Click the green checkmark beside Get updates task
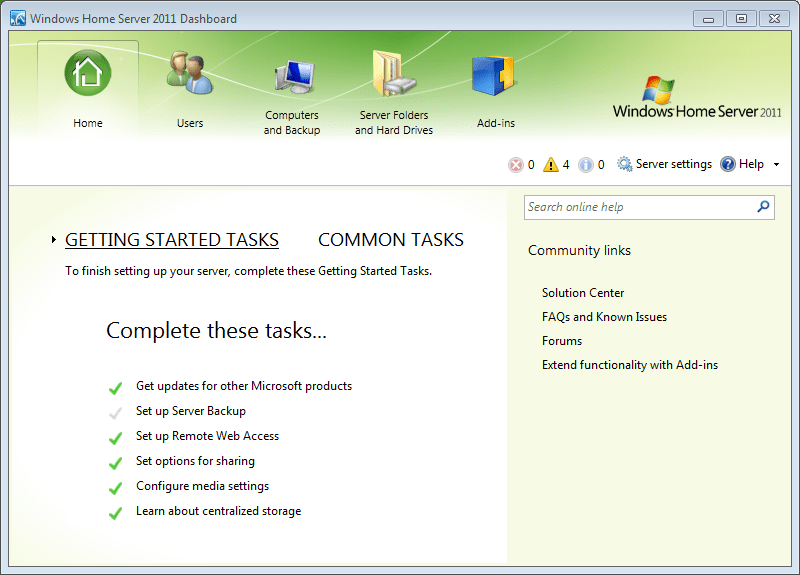The width and height of the screenshot is (800, 575). pyautogui.click(x=115, y=388)
